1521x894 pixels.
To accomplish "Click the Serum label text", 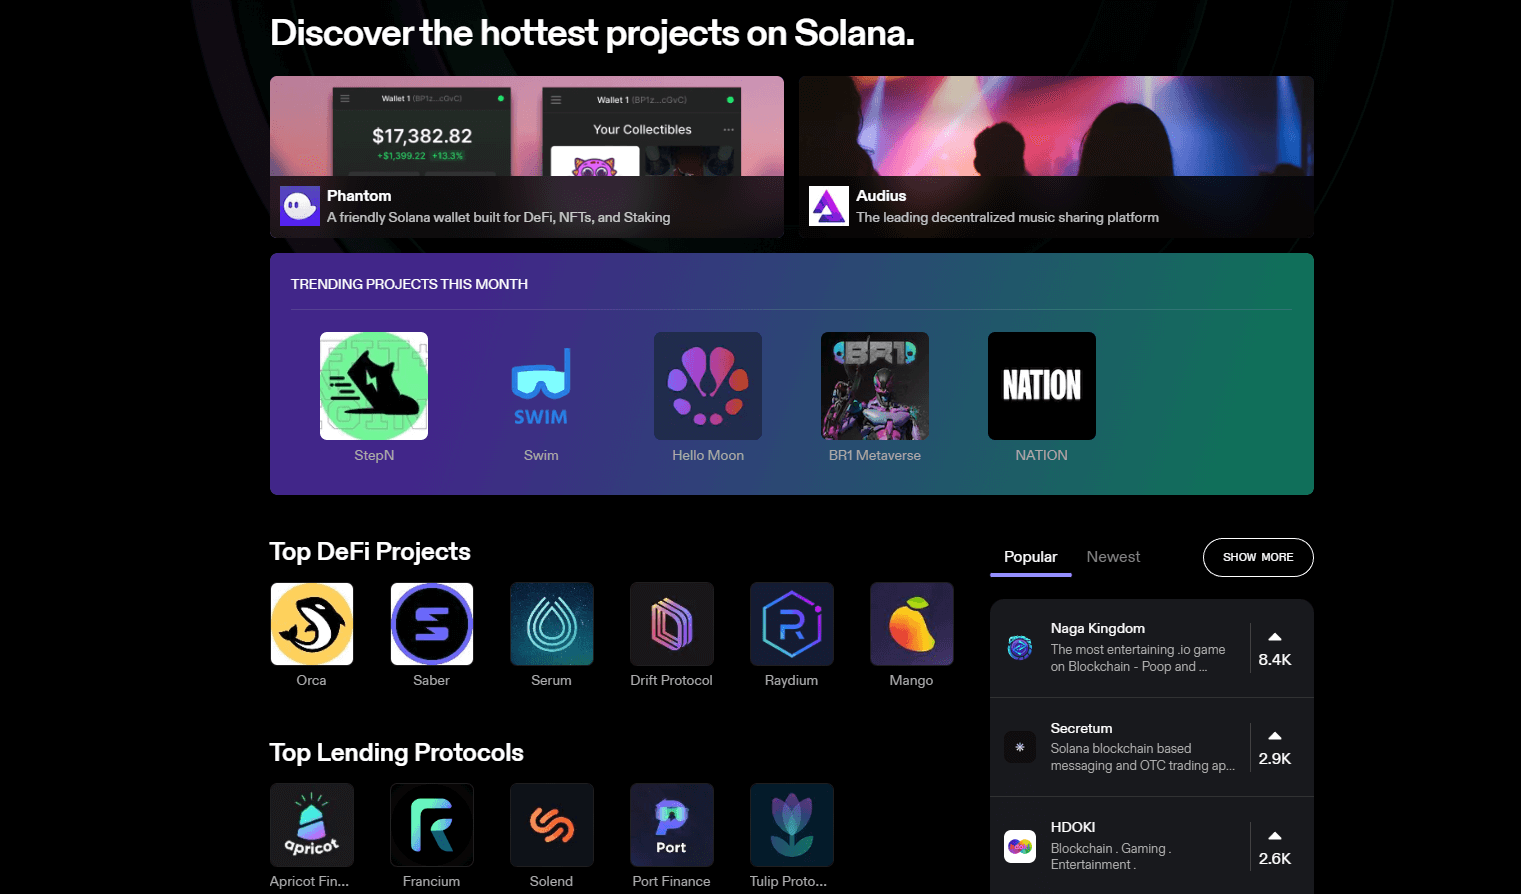I will (x=552, y=680).
